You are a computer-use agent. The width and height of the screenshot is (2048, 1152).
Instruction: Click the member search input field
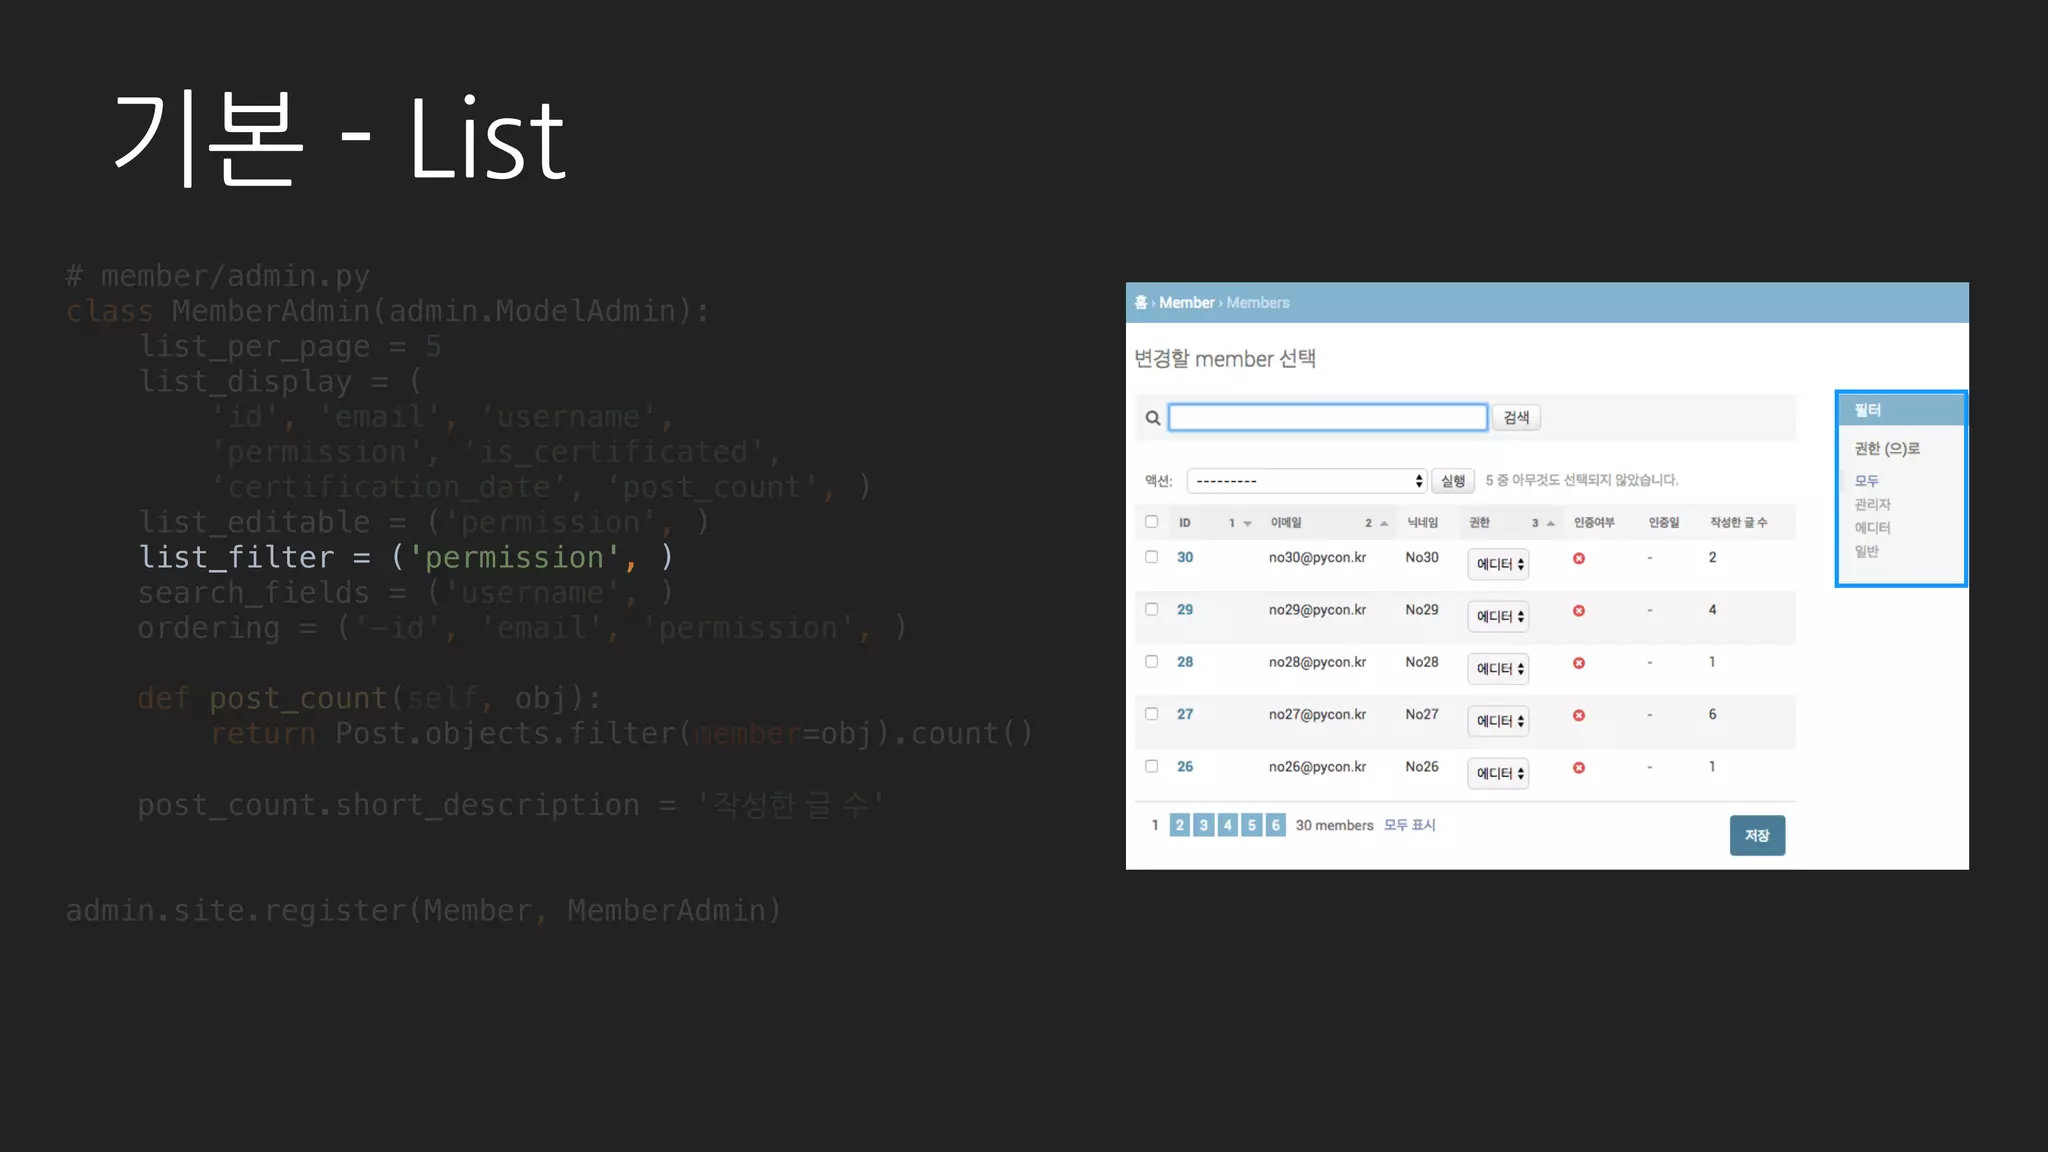click(x=1328, y=417)
